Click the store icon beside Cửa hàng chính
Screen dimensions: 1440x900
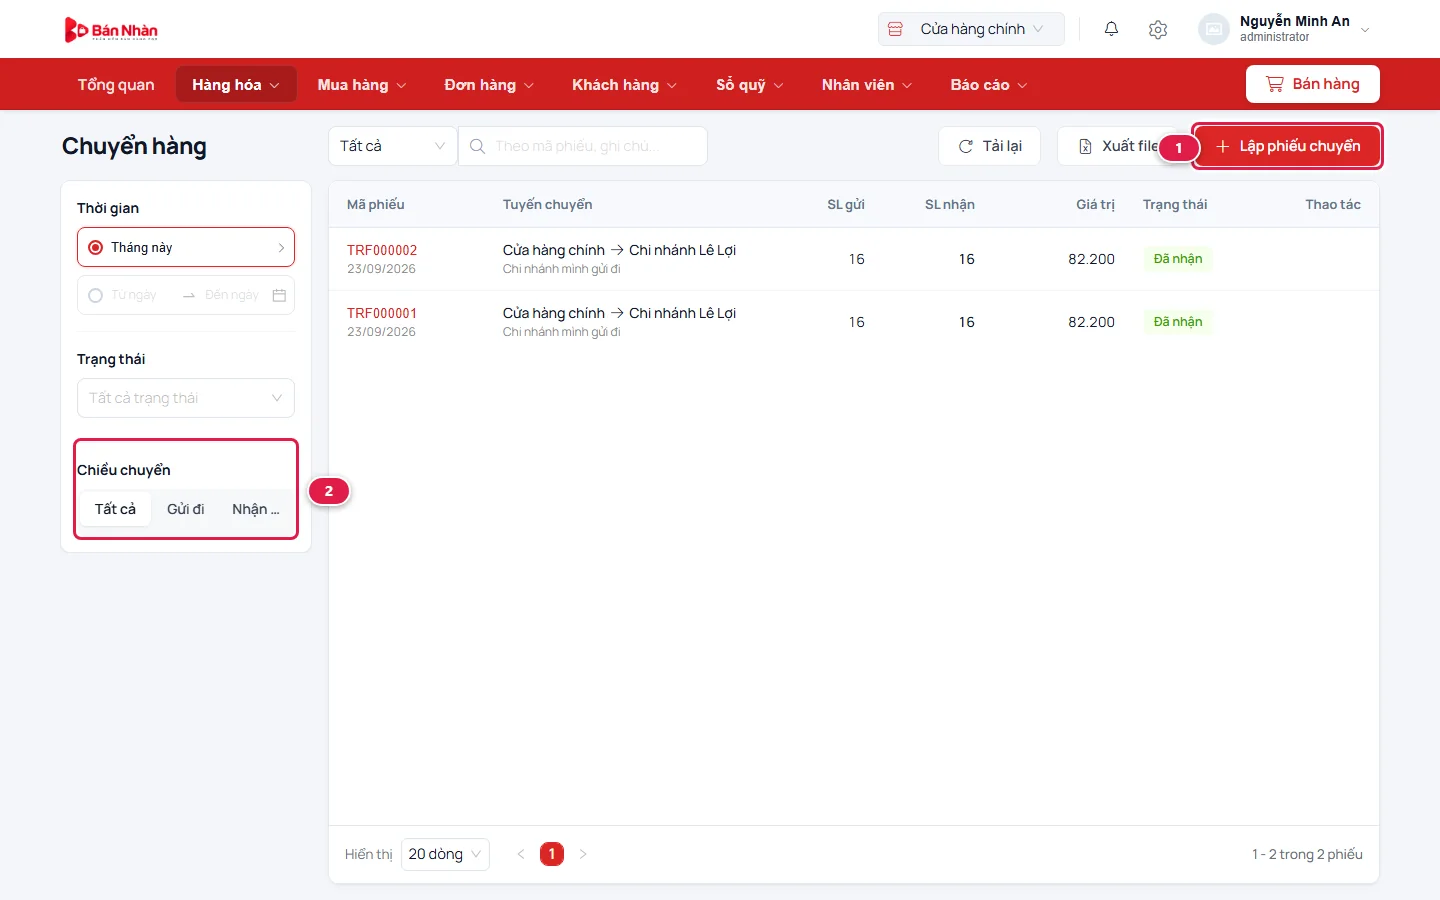click(x=895, y=29)
